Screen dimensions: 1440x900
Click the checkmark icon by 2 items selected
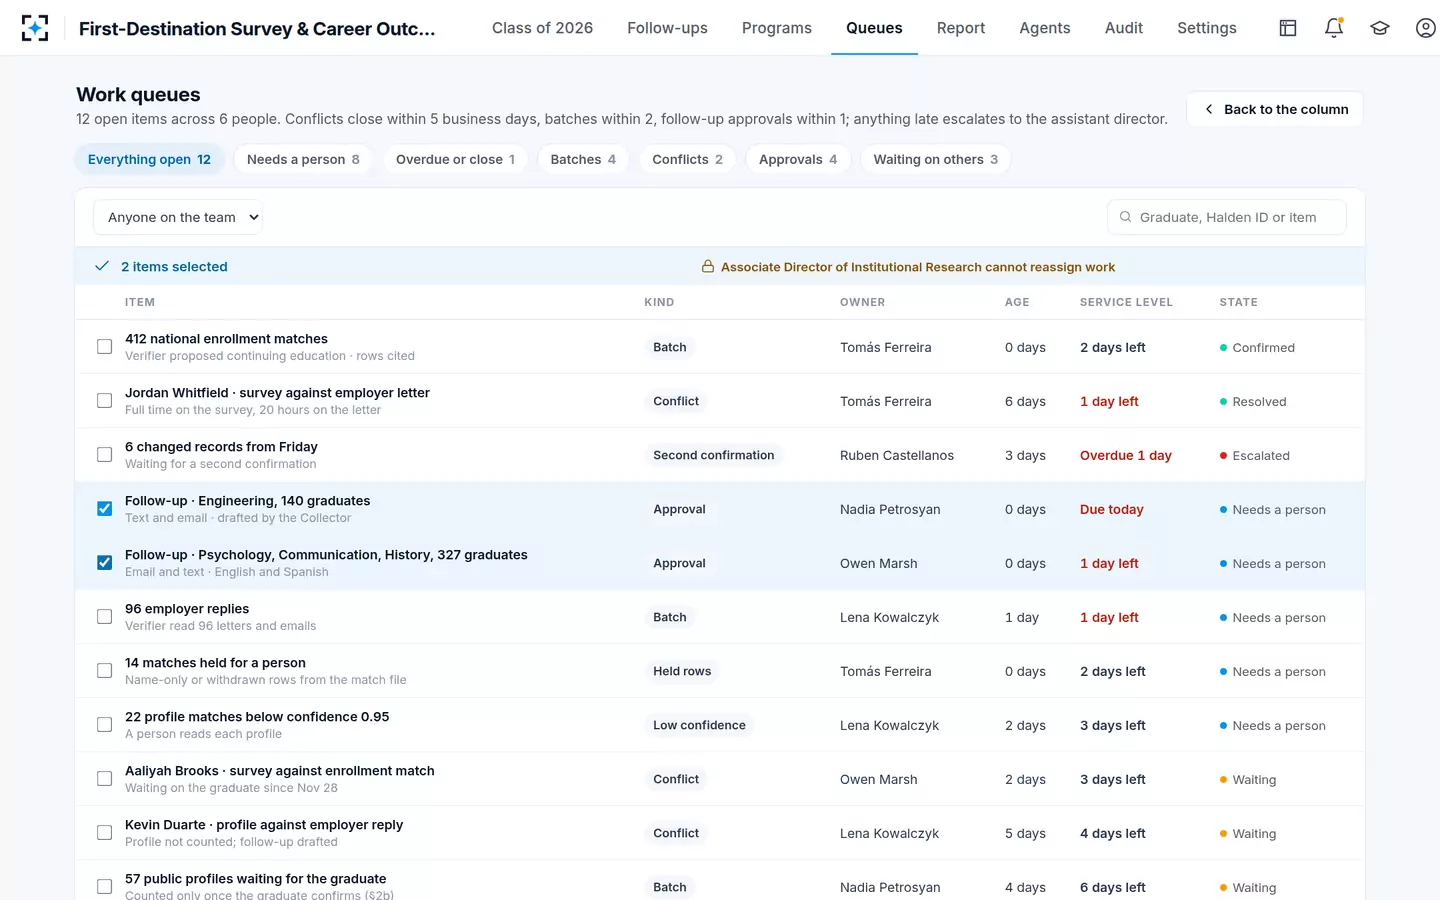tap(102, 266)
